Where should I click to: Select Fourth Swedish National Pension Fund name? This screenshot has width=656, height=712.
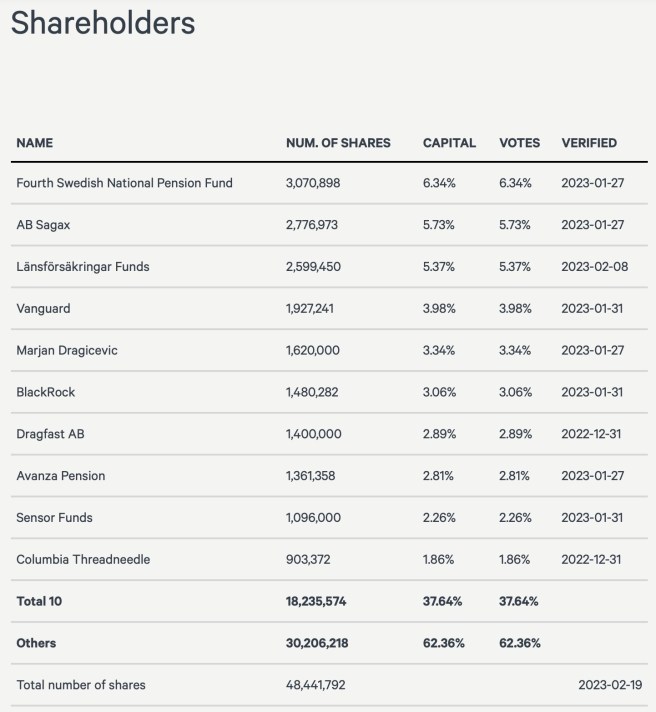pos(124,183)
